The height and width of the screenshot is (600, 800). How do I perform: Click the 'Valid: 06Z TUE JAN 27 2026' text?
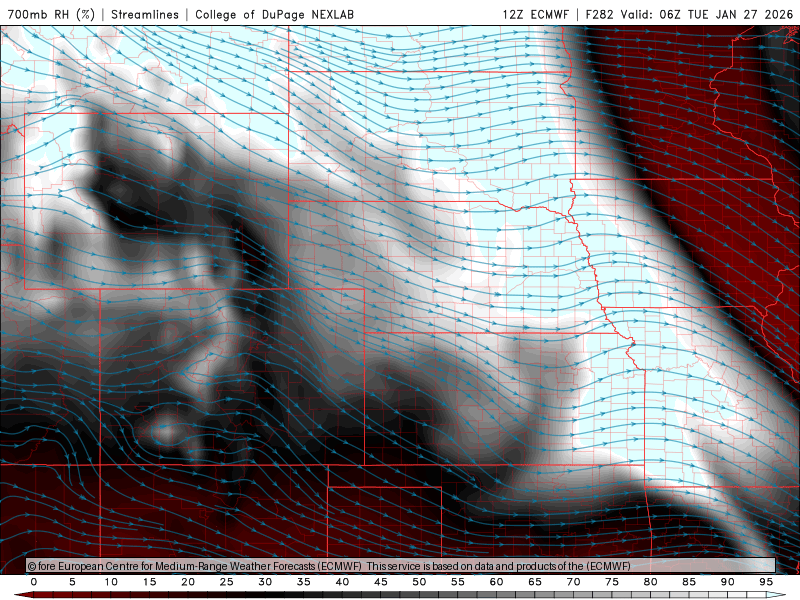[x=707, y=14]
